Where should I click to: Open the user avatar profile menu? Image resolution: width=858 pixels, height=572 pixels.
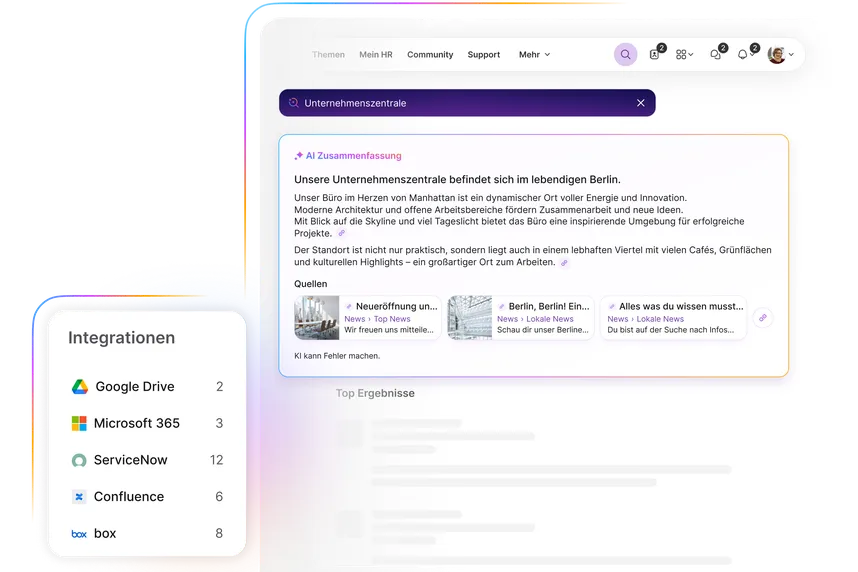[x=780, y=54]
